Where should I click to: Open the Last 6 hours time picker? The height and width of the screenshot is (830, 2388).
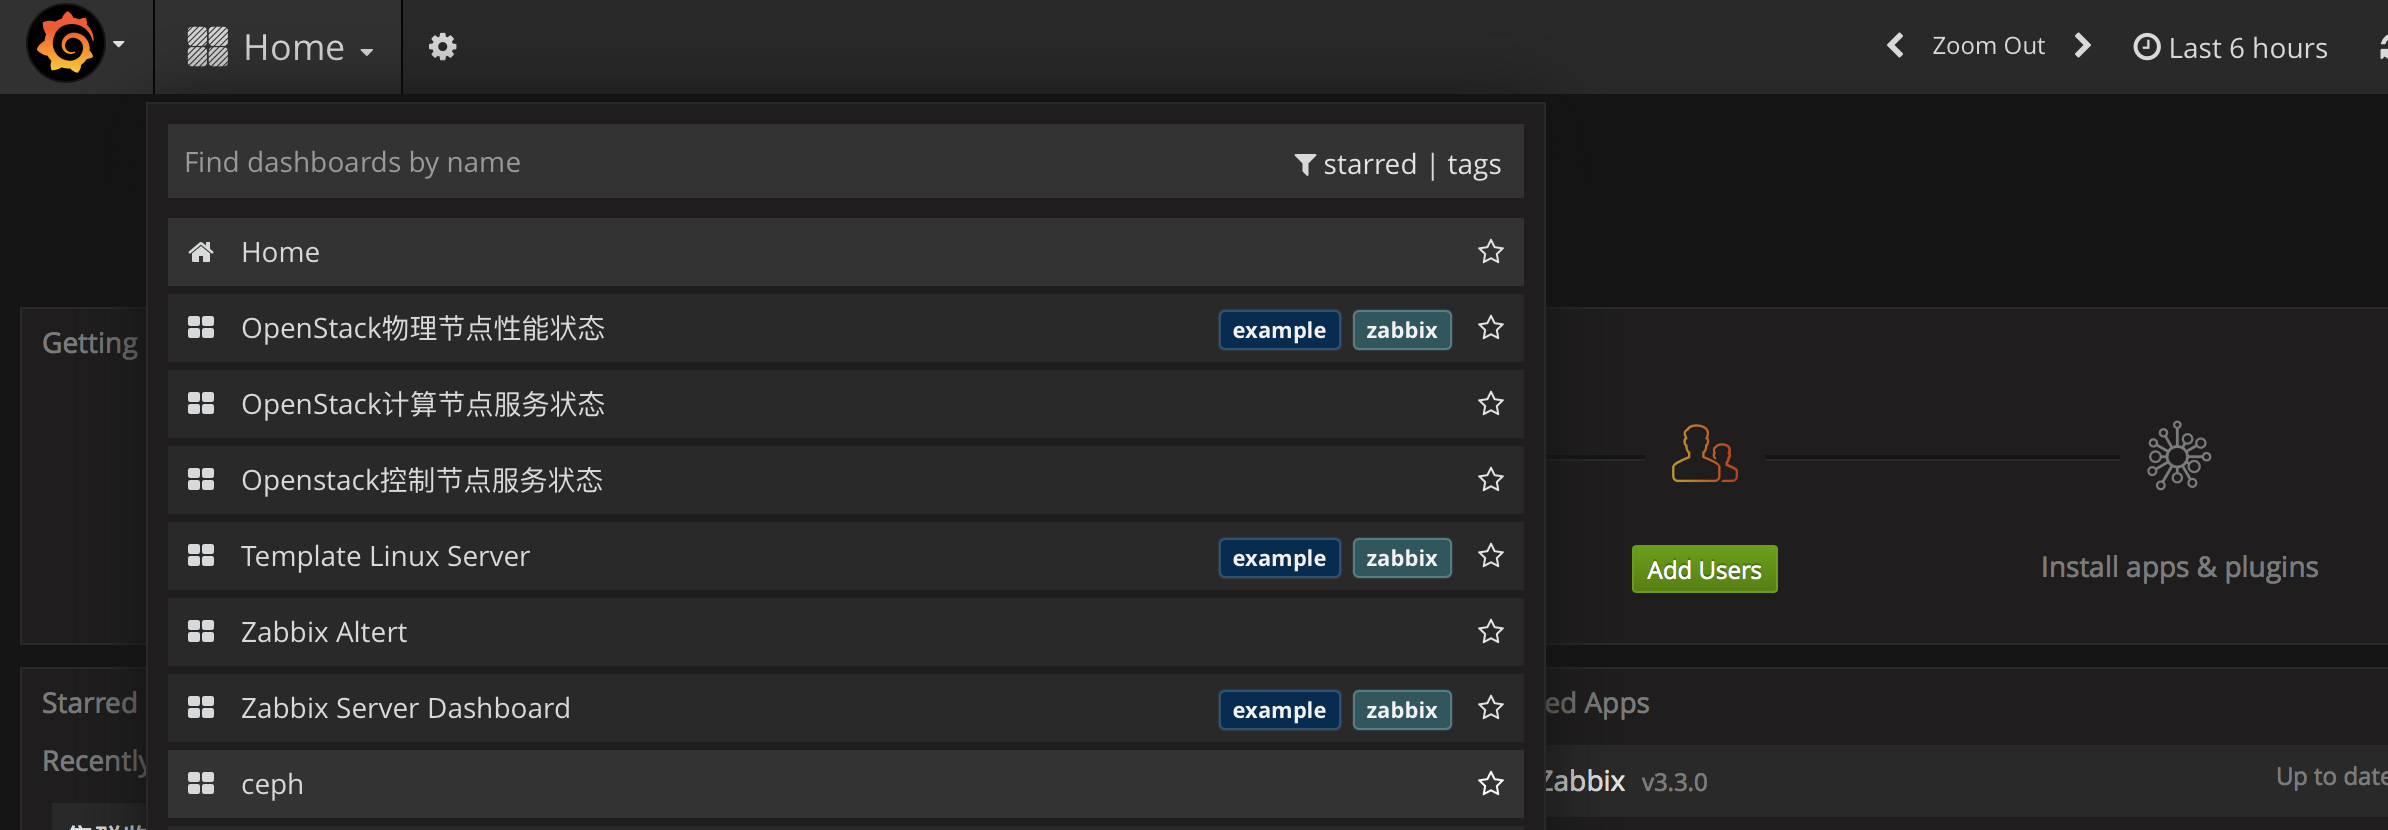[2230, 48]
